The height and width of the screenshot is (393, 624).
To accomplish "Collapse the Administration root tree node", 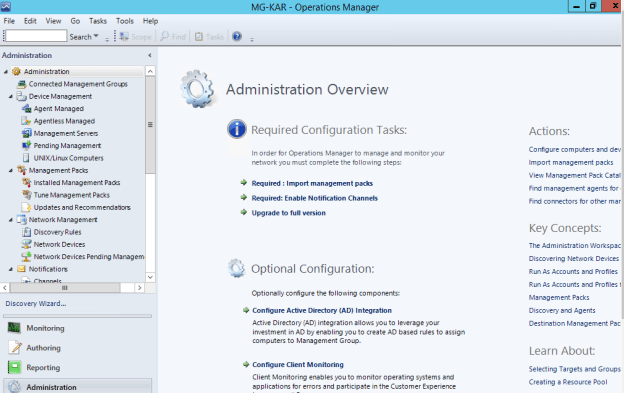I will point(6,72).
